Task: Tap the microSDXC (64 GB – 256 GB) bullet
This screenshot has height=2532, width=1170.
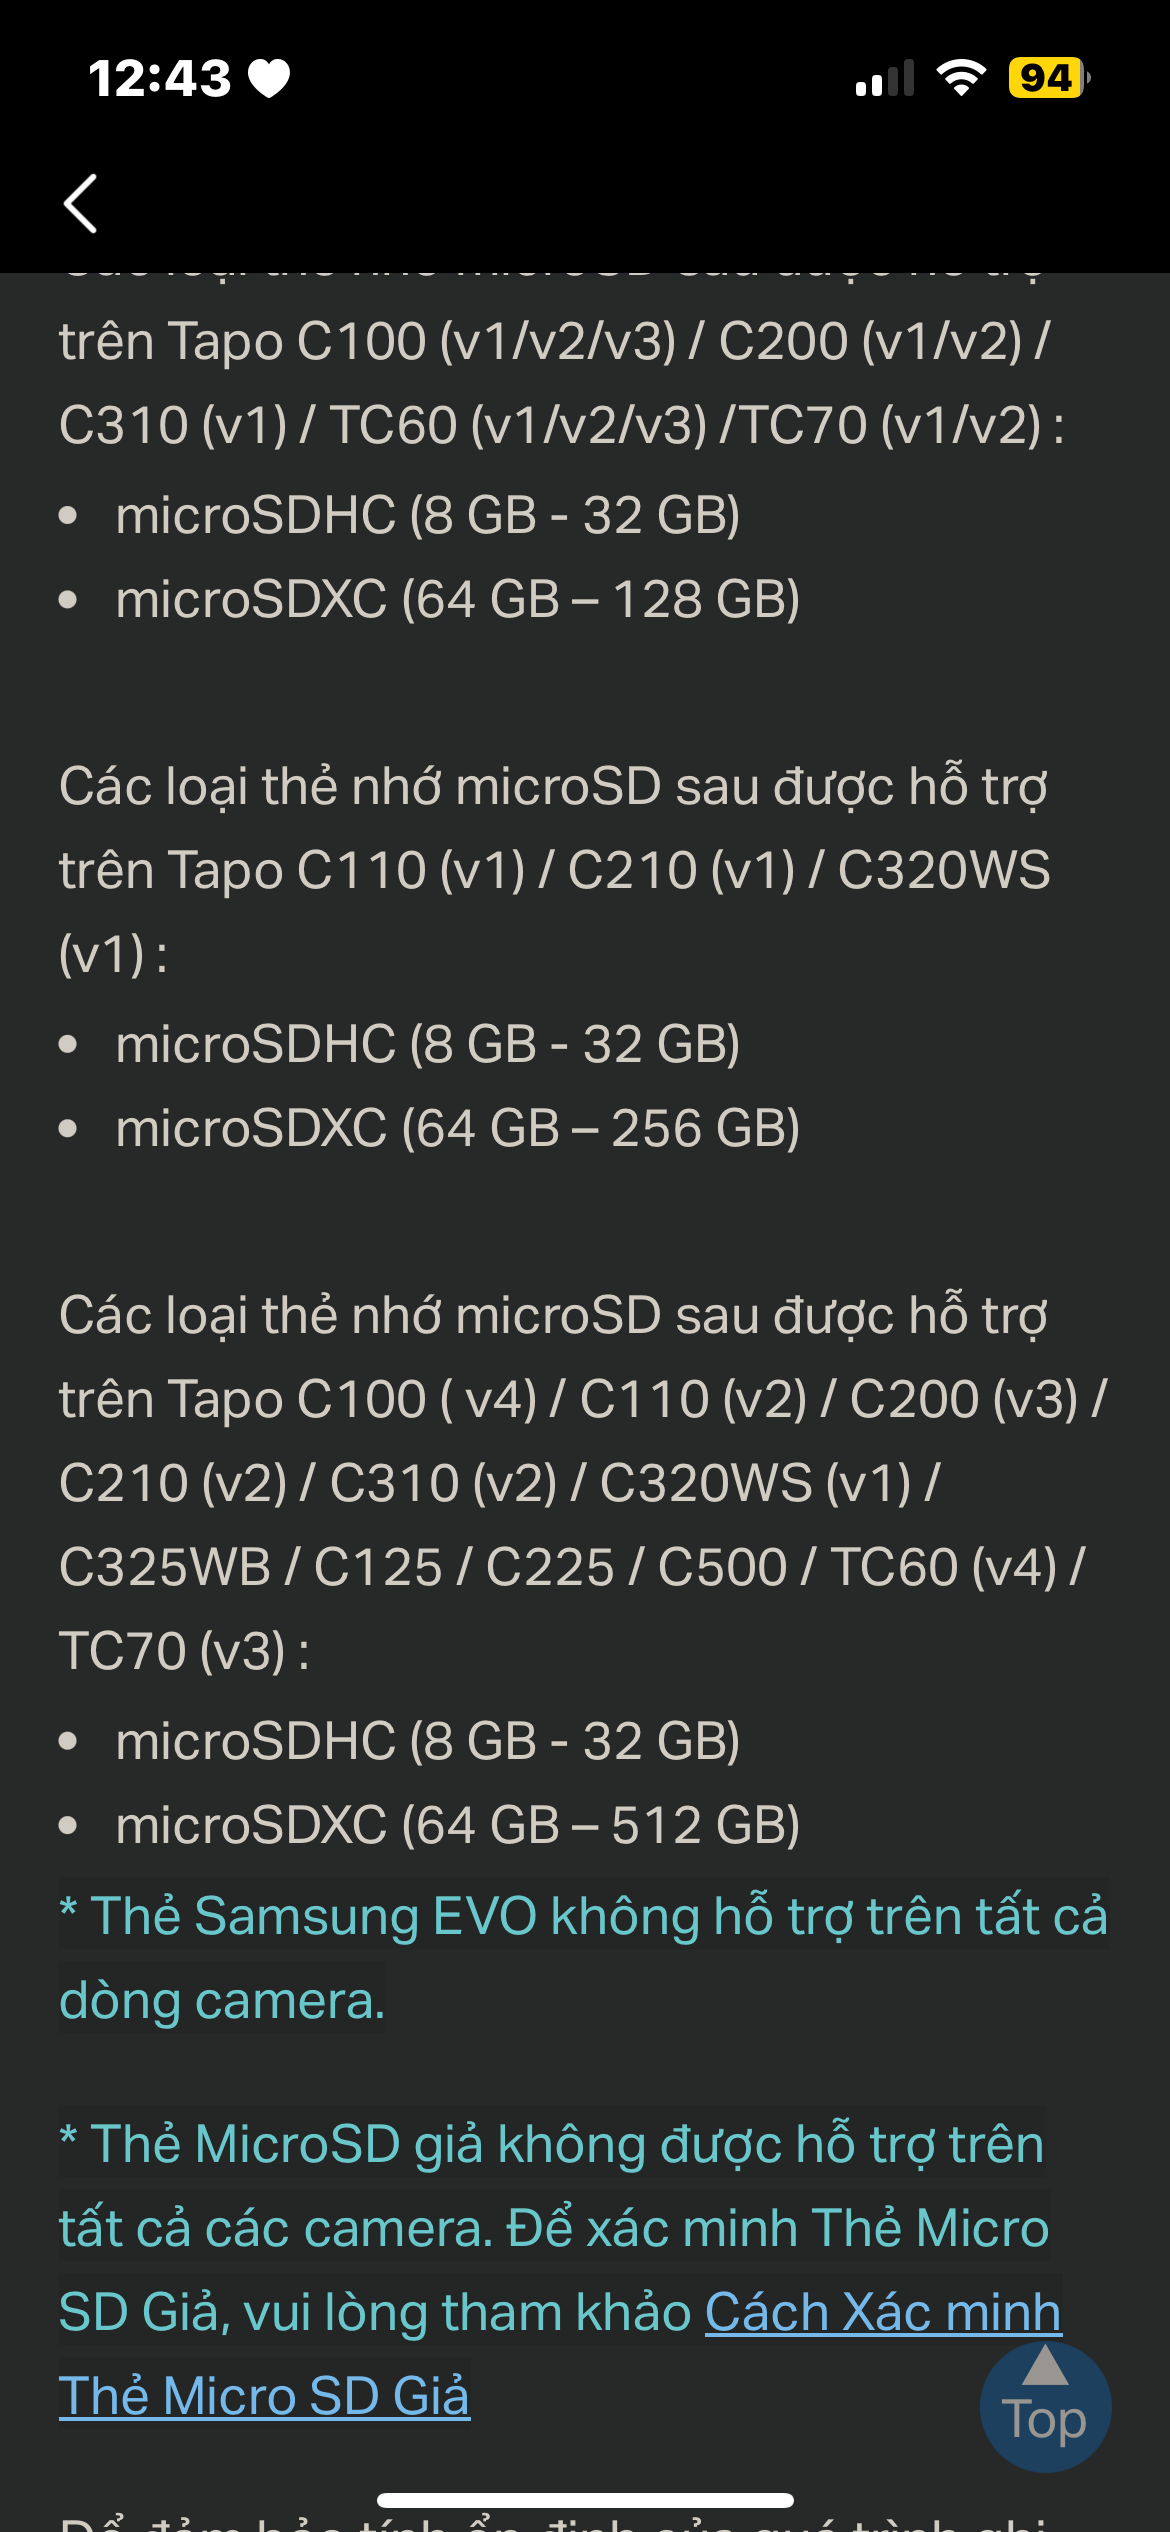Action: click(456, 1128)
